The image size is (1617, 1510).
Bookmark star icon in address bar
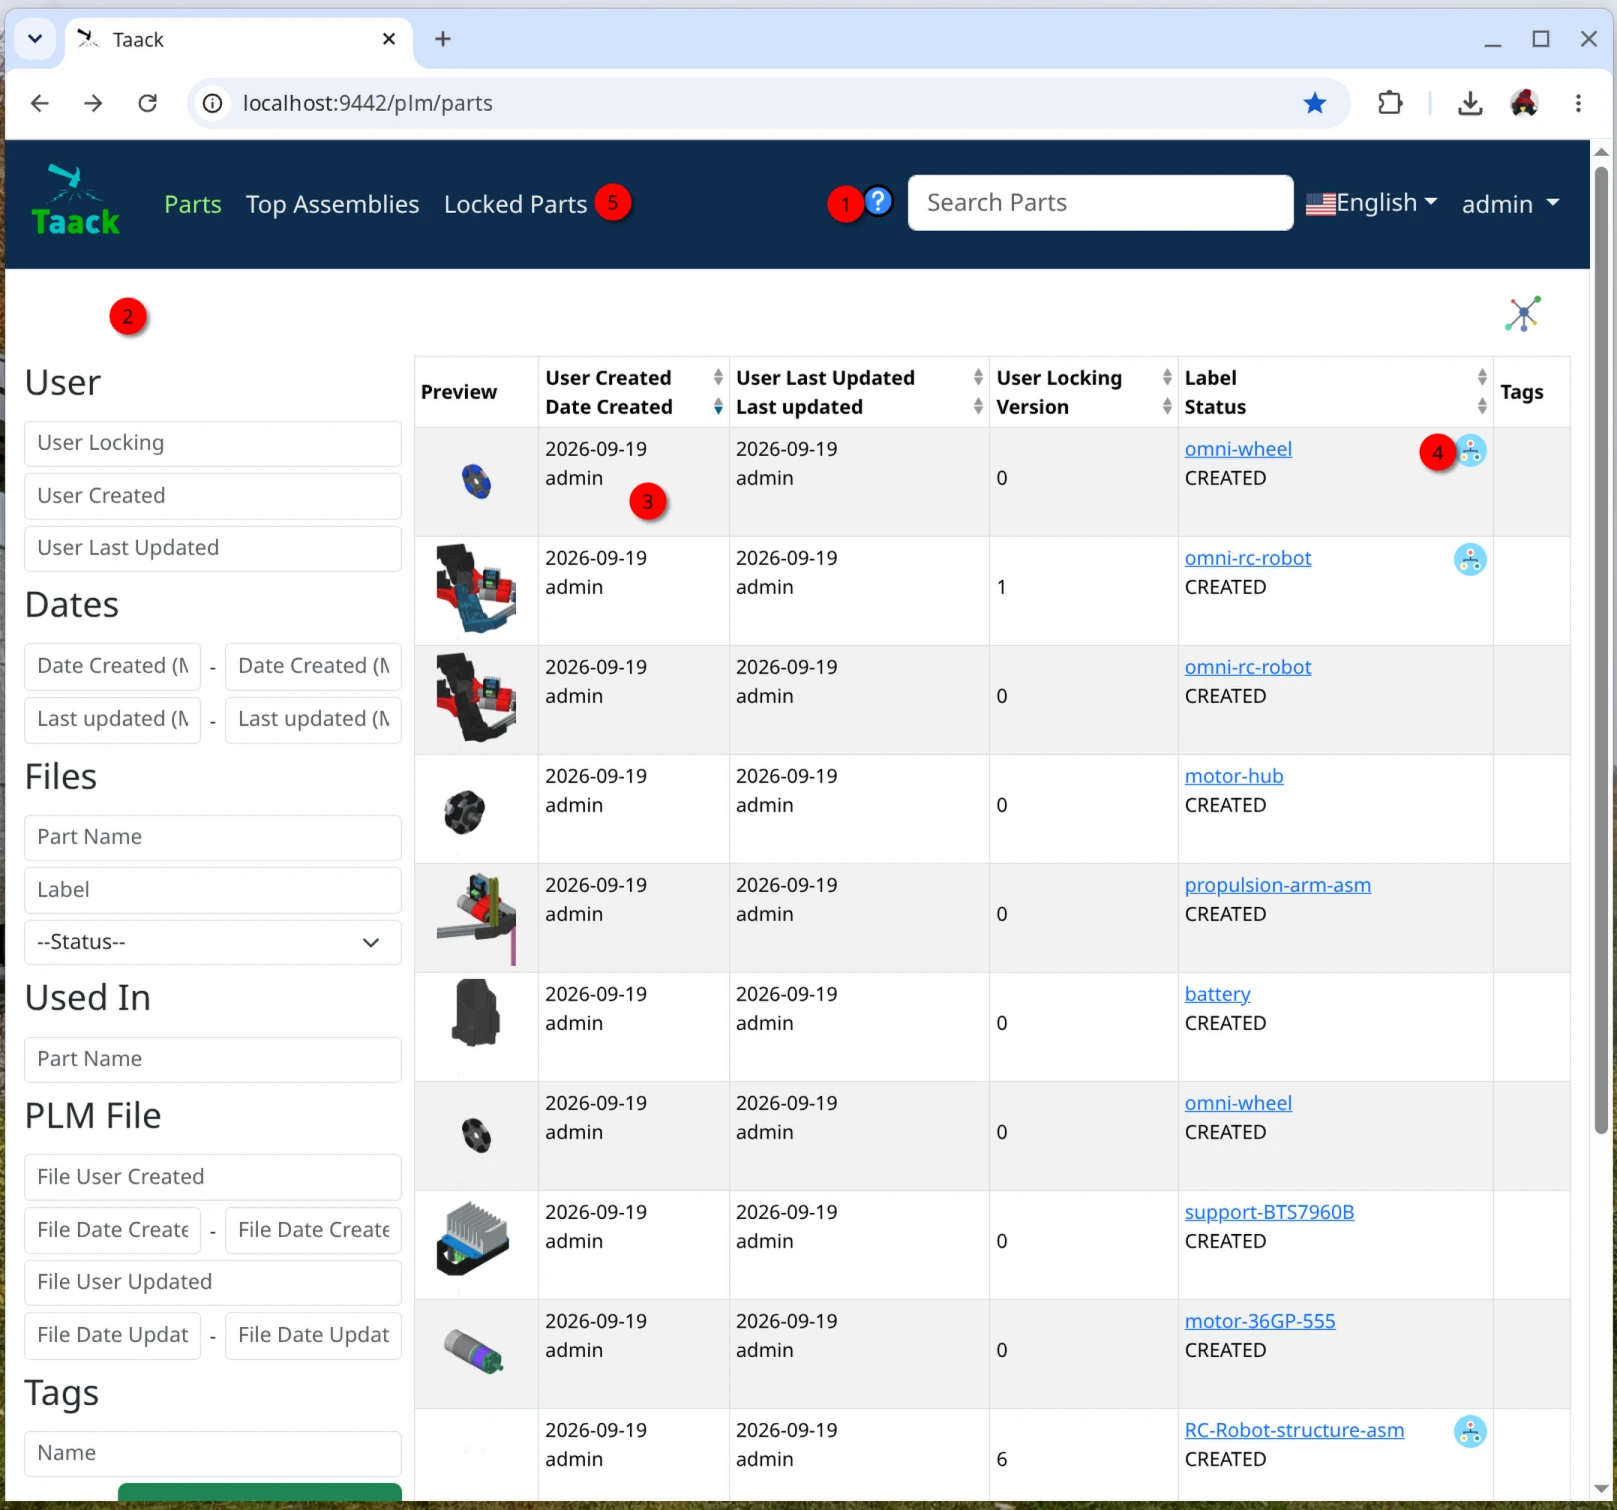click(x=1315, y=103)
